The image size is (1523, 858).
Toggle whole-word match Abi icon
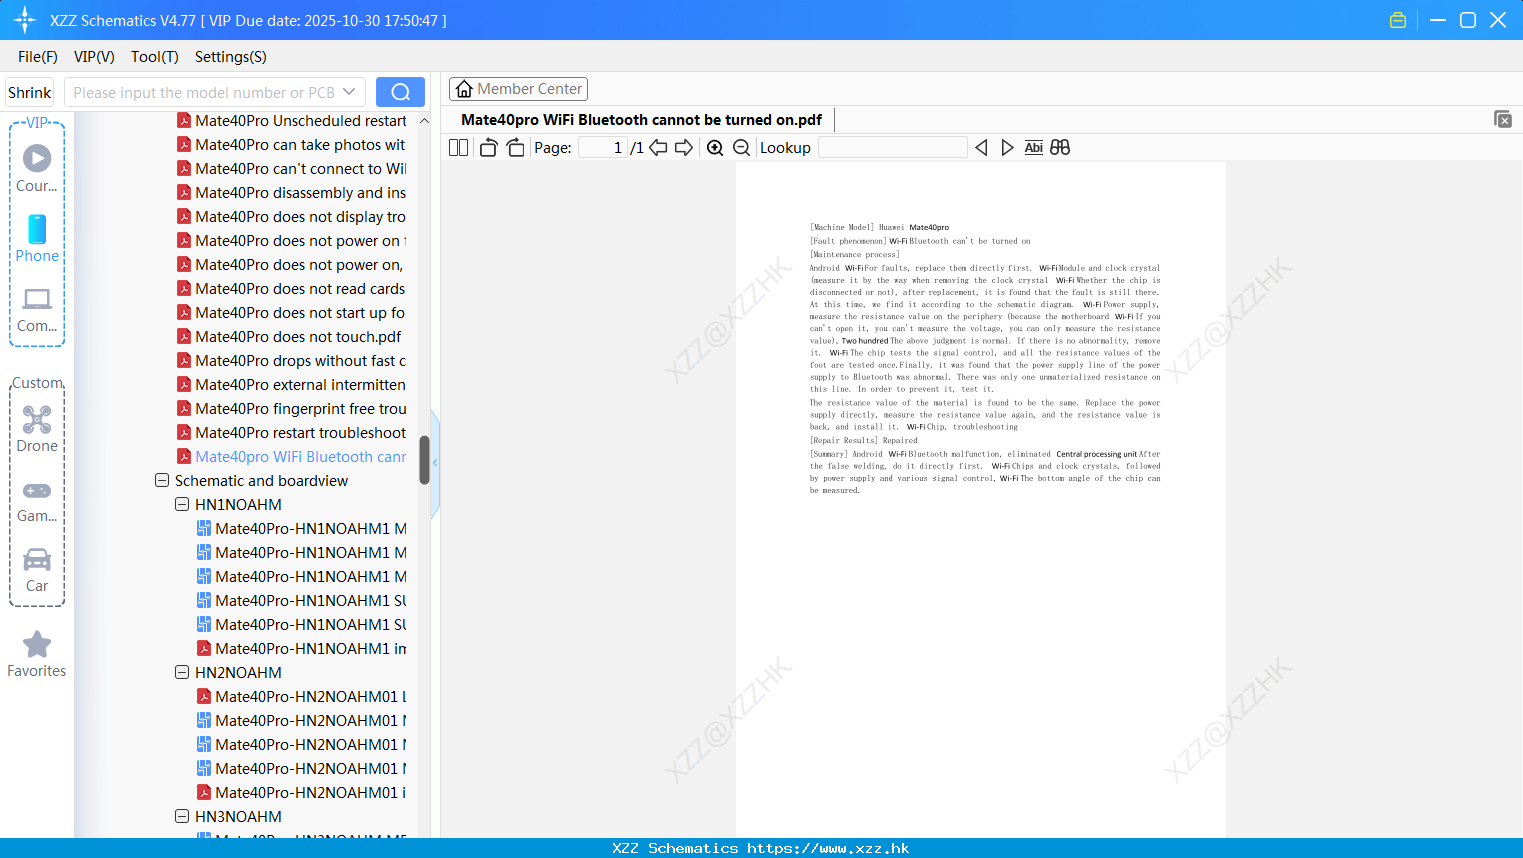tap(1034, 148)
